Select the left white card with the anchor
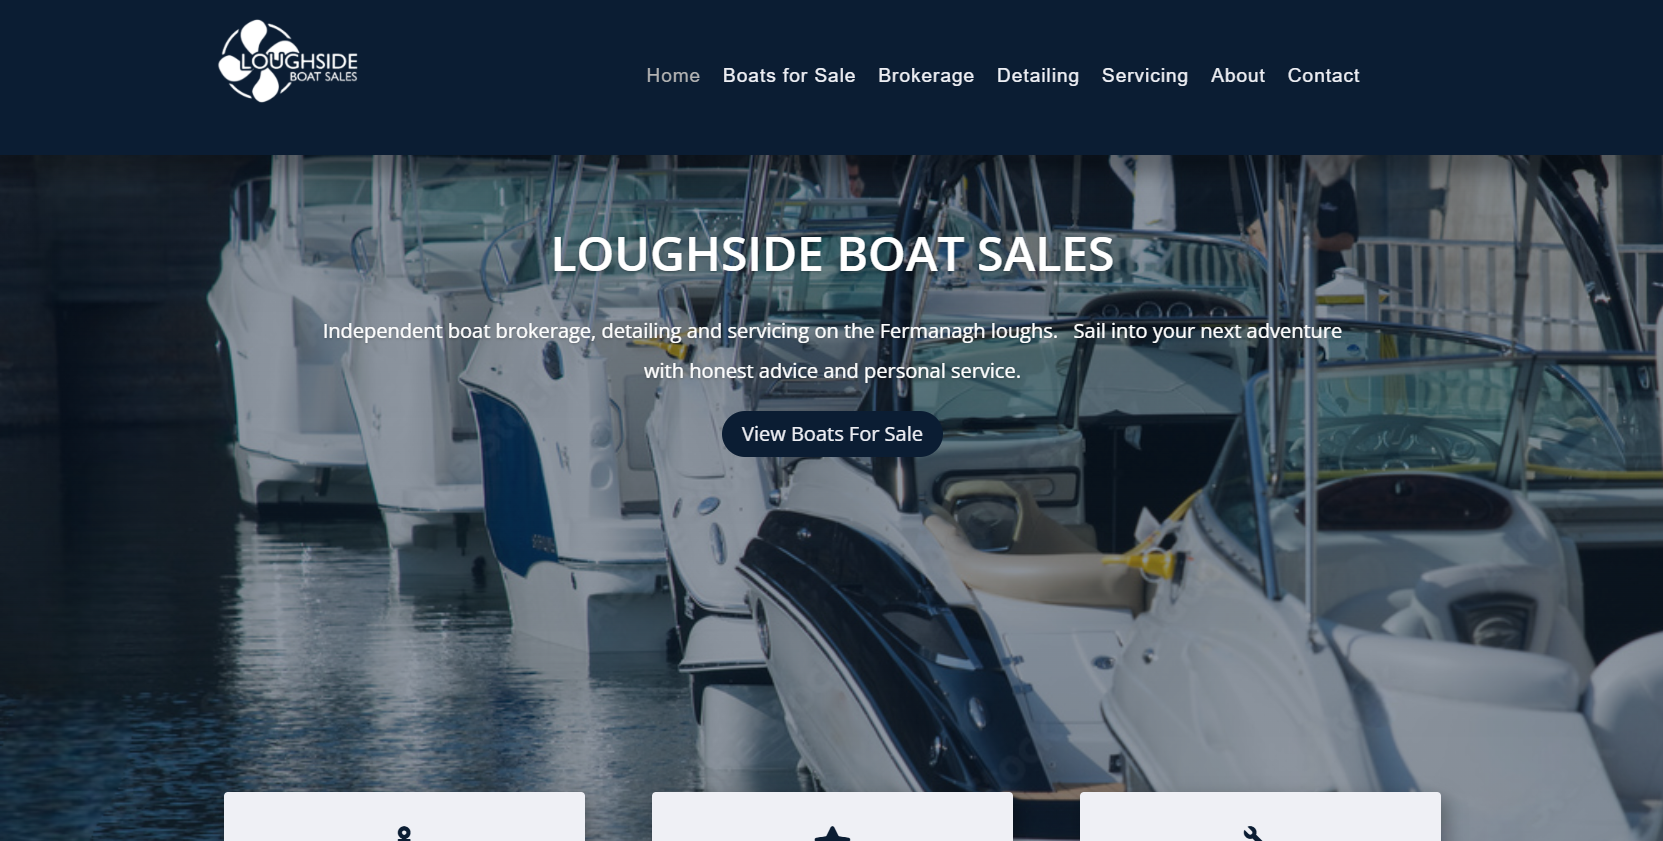 (x=404, y=817)
